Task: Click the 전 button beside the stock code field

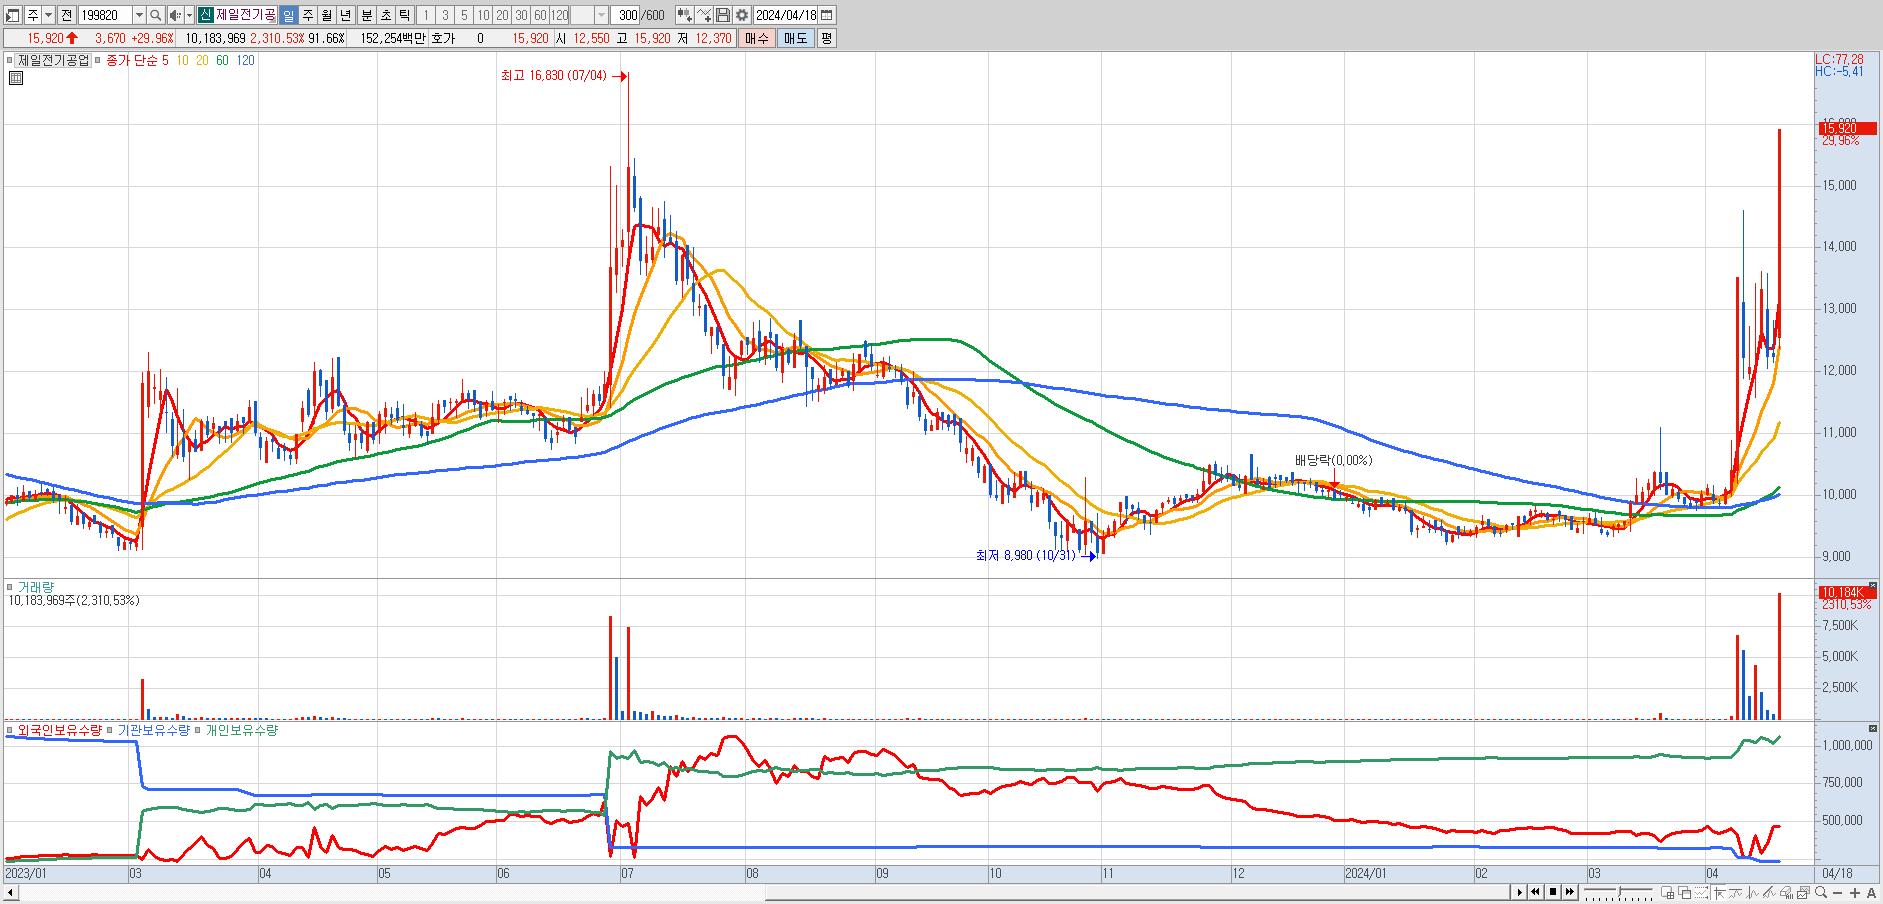Action: (66, 15)
